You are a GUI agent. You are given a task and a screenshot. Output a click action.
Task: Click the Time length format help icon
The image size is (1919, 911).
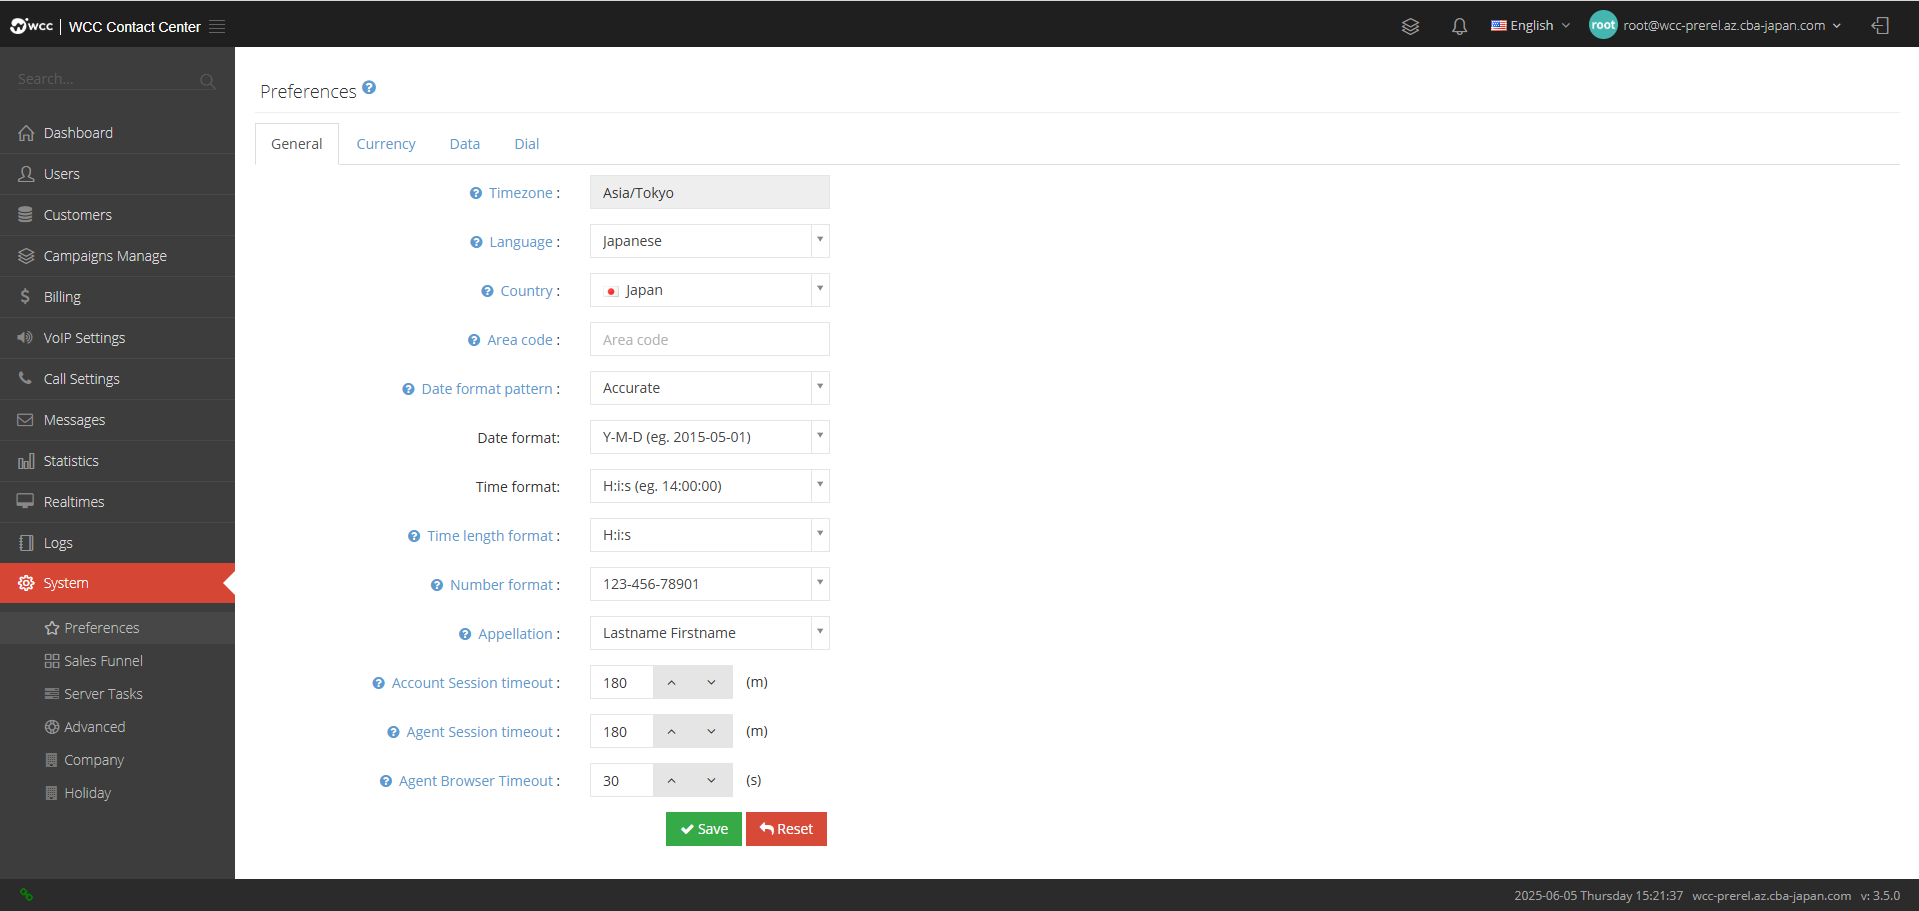(x=414, y=536)
